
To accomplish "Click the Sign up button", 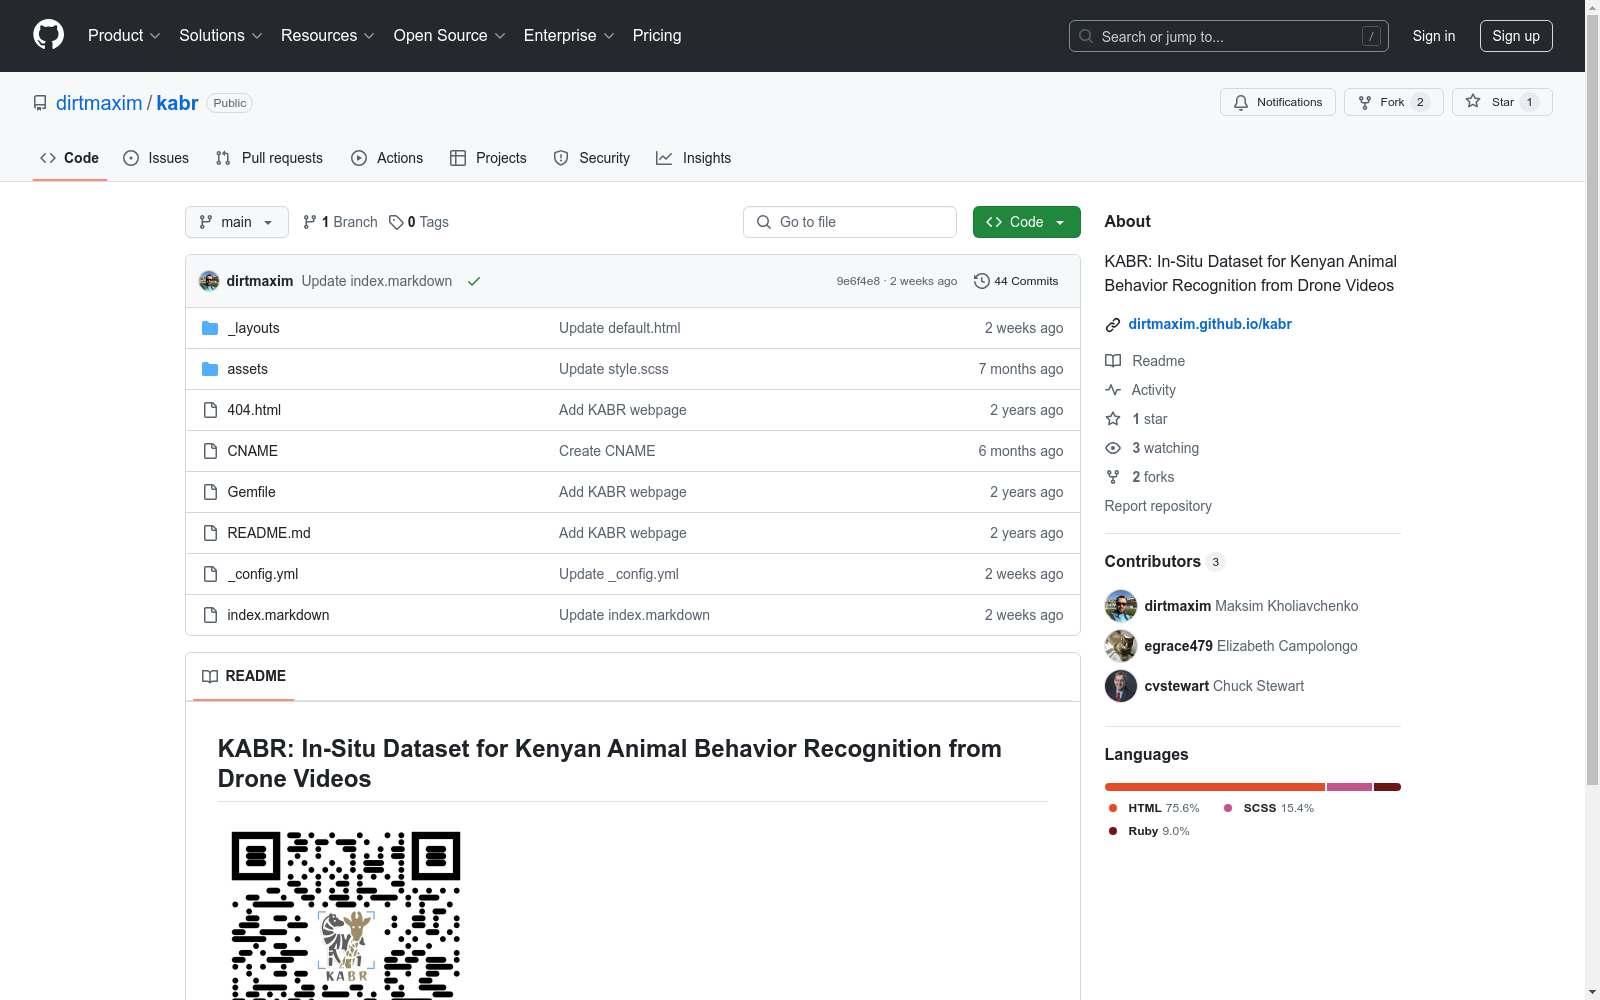I will (1516, 36).
